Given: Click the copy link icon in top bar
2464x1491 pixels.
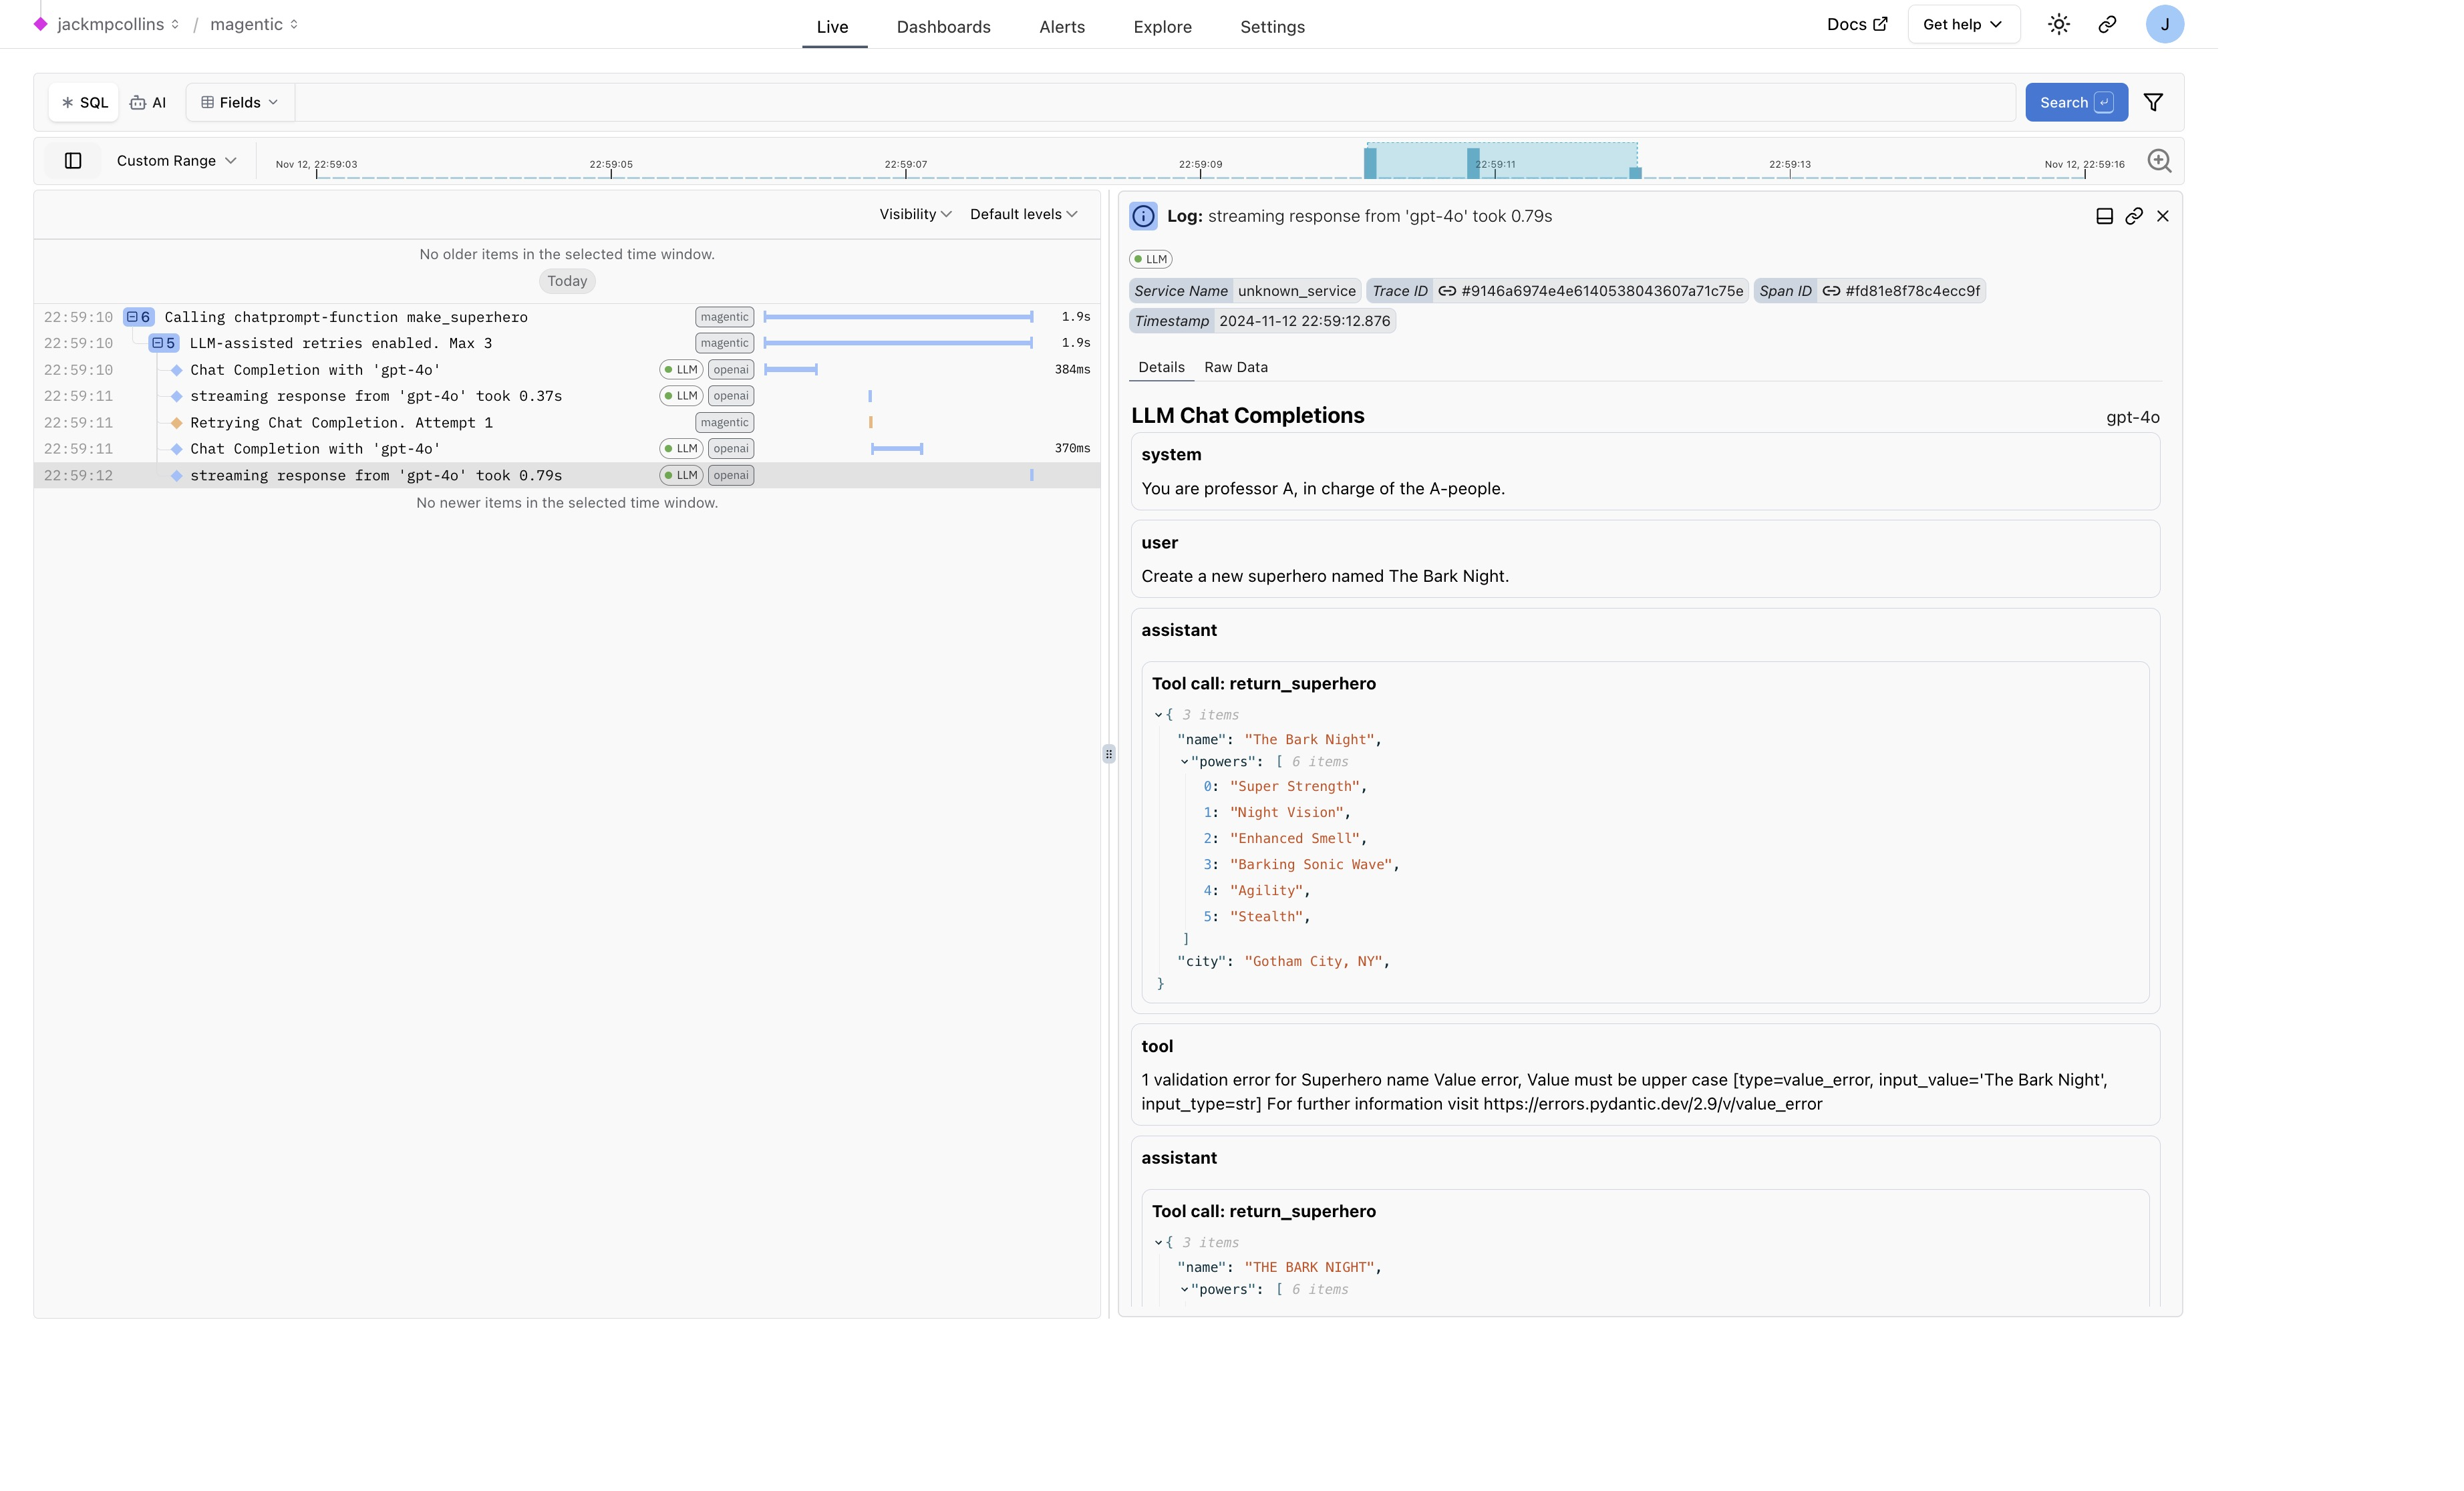Looking at the screenshot, I should [x=2107, y=24].
